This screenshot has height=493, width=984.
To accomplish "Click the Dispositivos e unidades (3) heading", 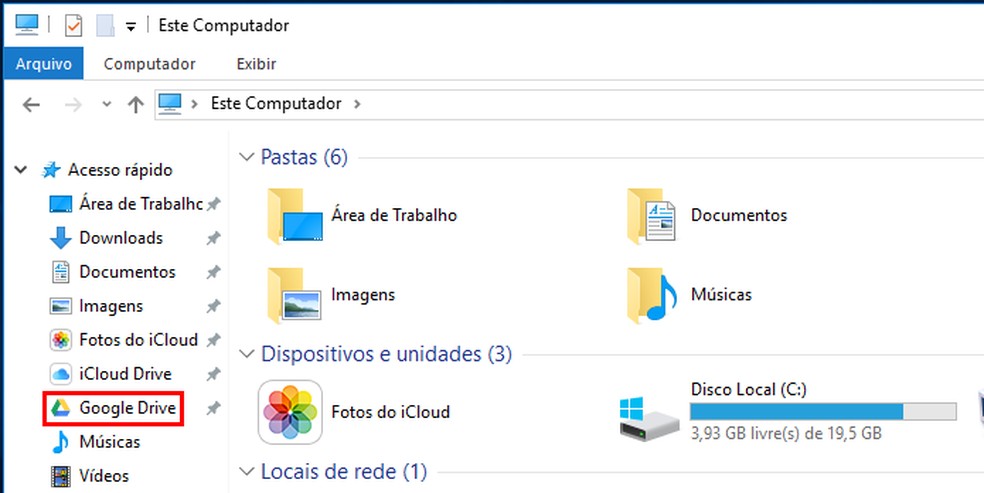I will (387, 354).
